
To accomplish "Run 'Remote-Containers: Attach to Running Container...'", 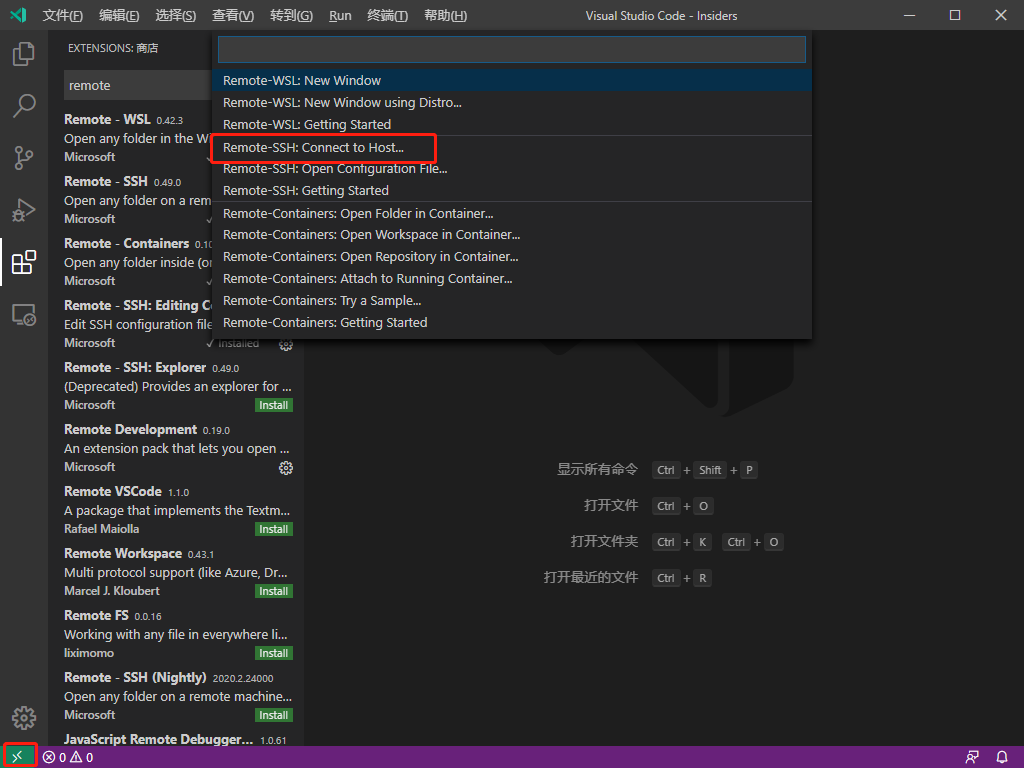I will pyautogui.click(x=511, y=279).
